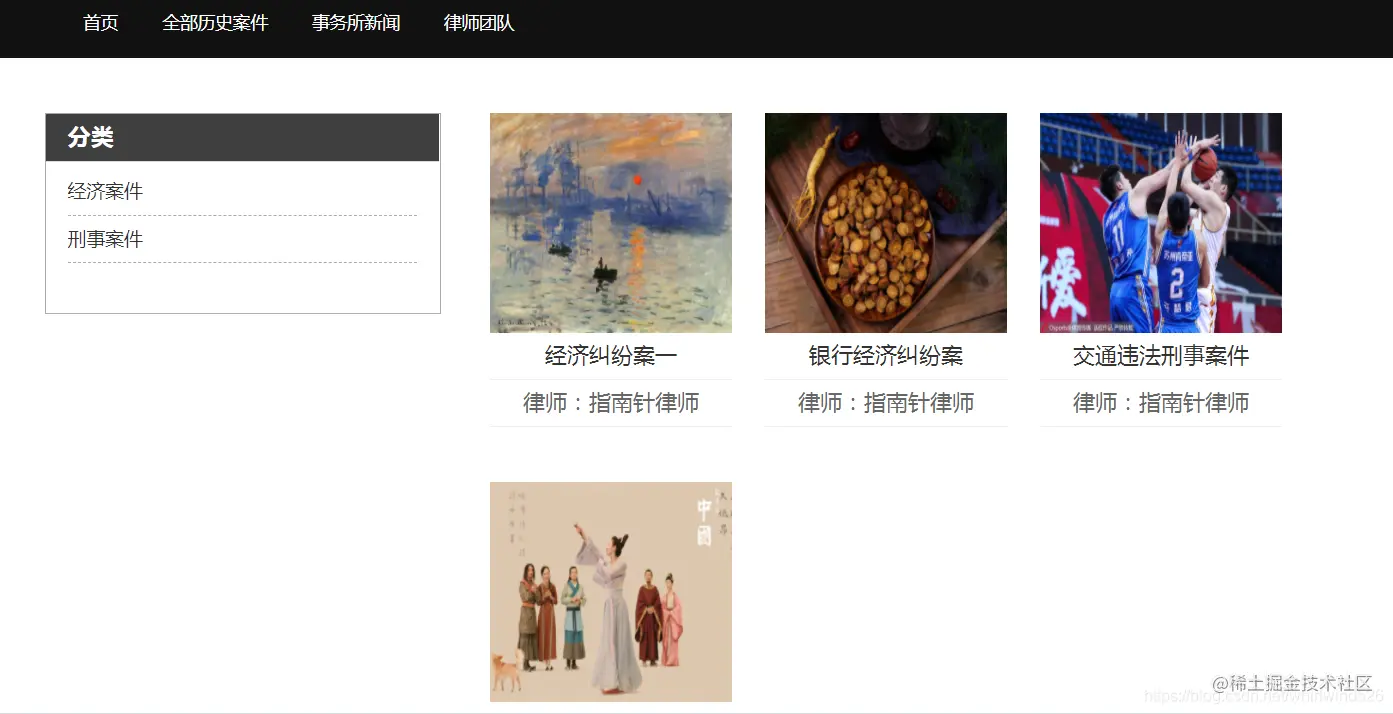Click lawyer name under 银行经济纠纷案
This screenshot has width=1393, height=714.
[886, 403]
